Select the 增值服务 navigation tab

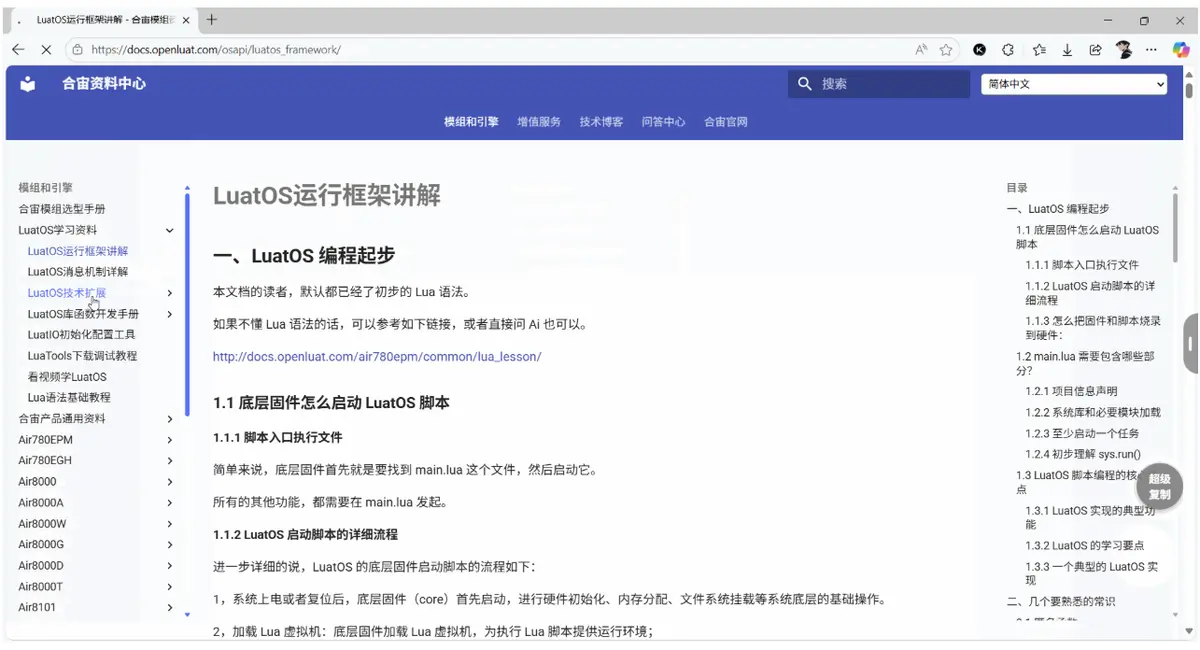539,122
